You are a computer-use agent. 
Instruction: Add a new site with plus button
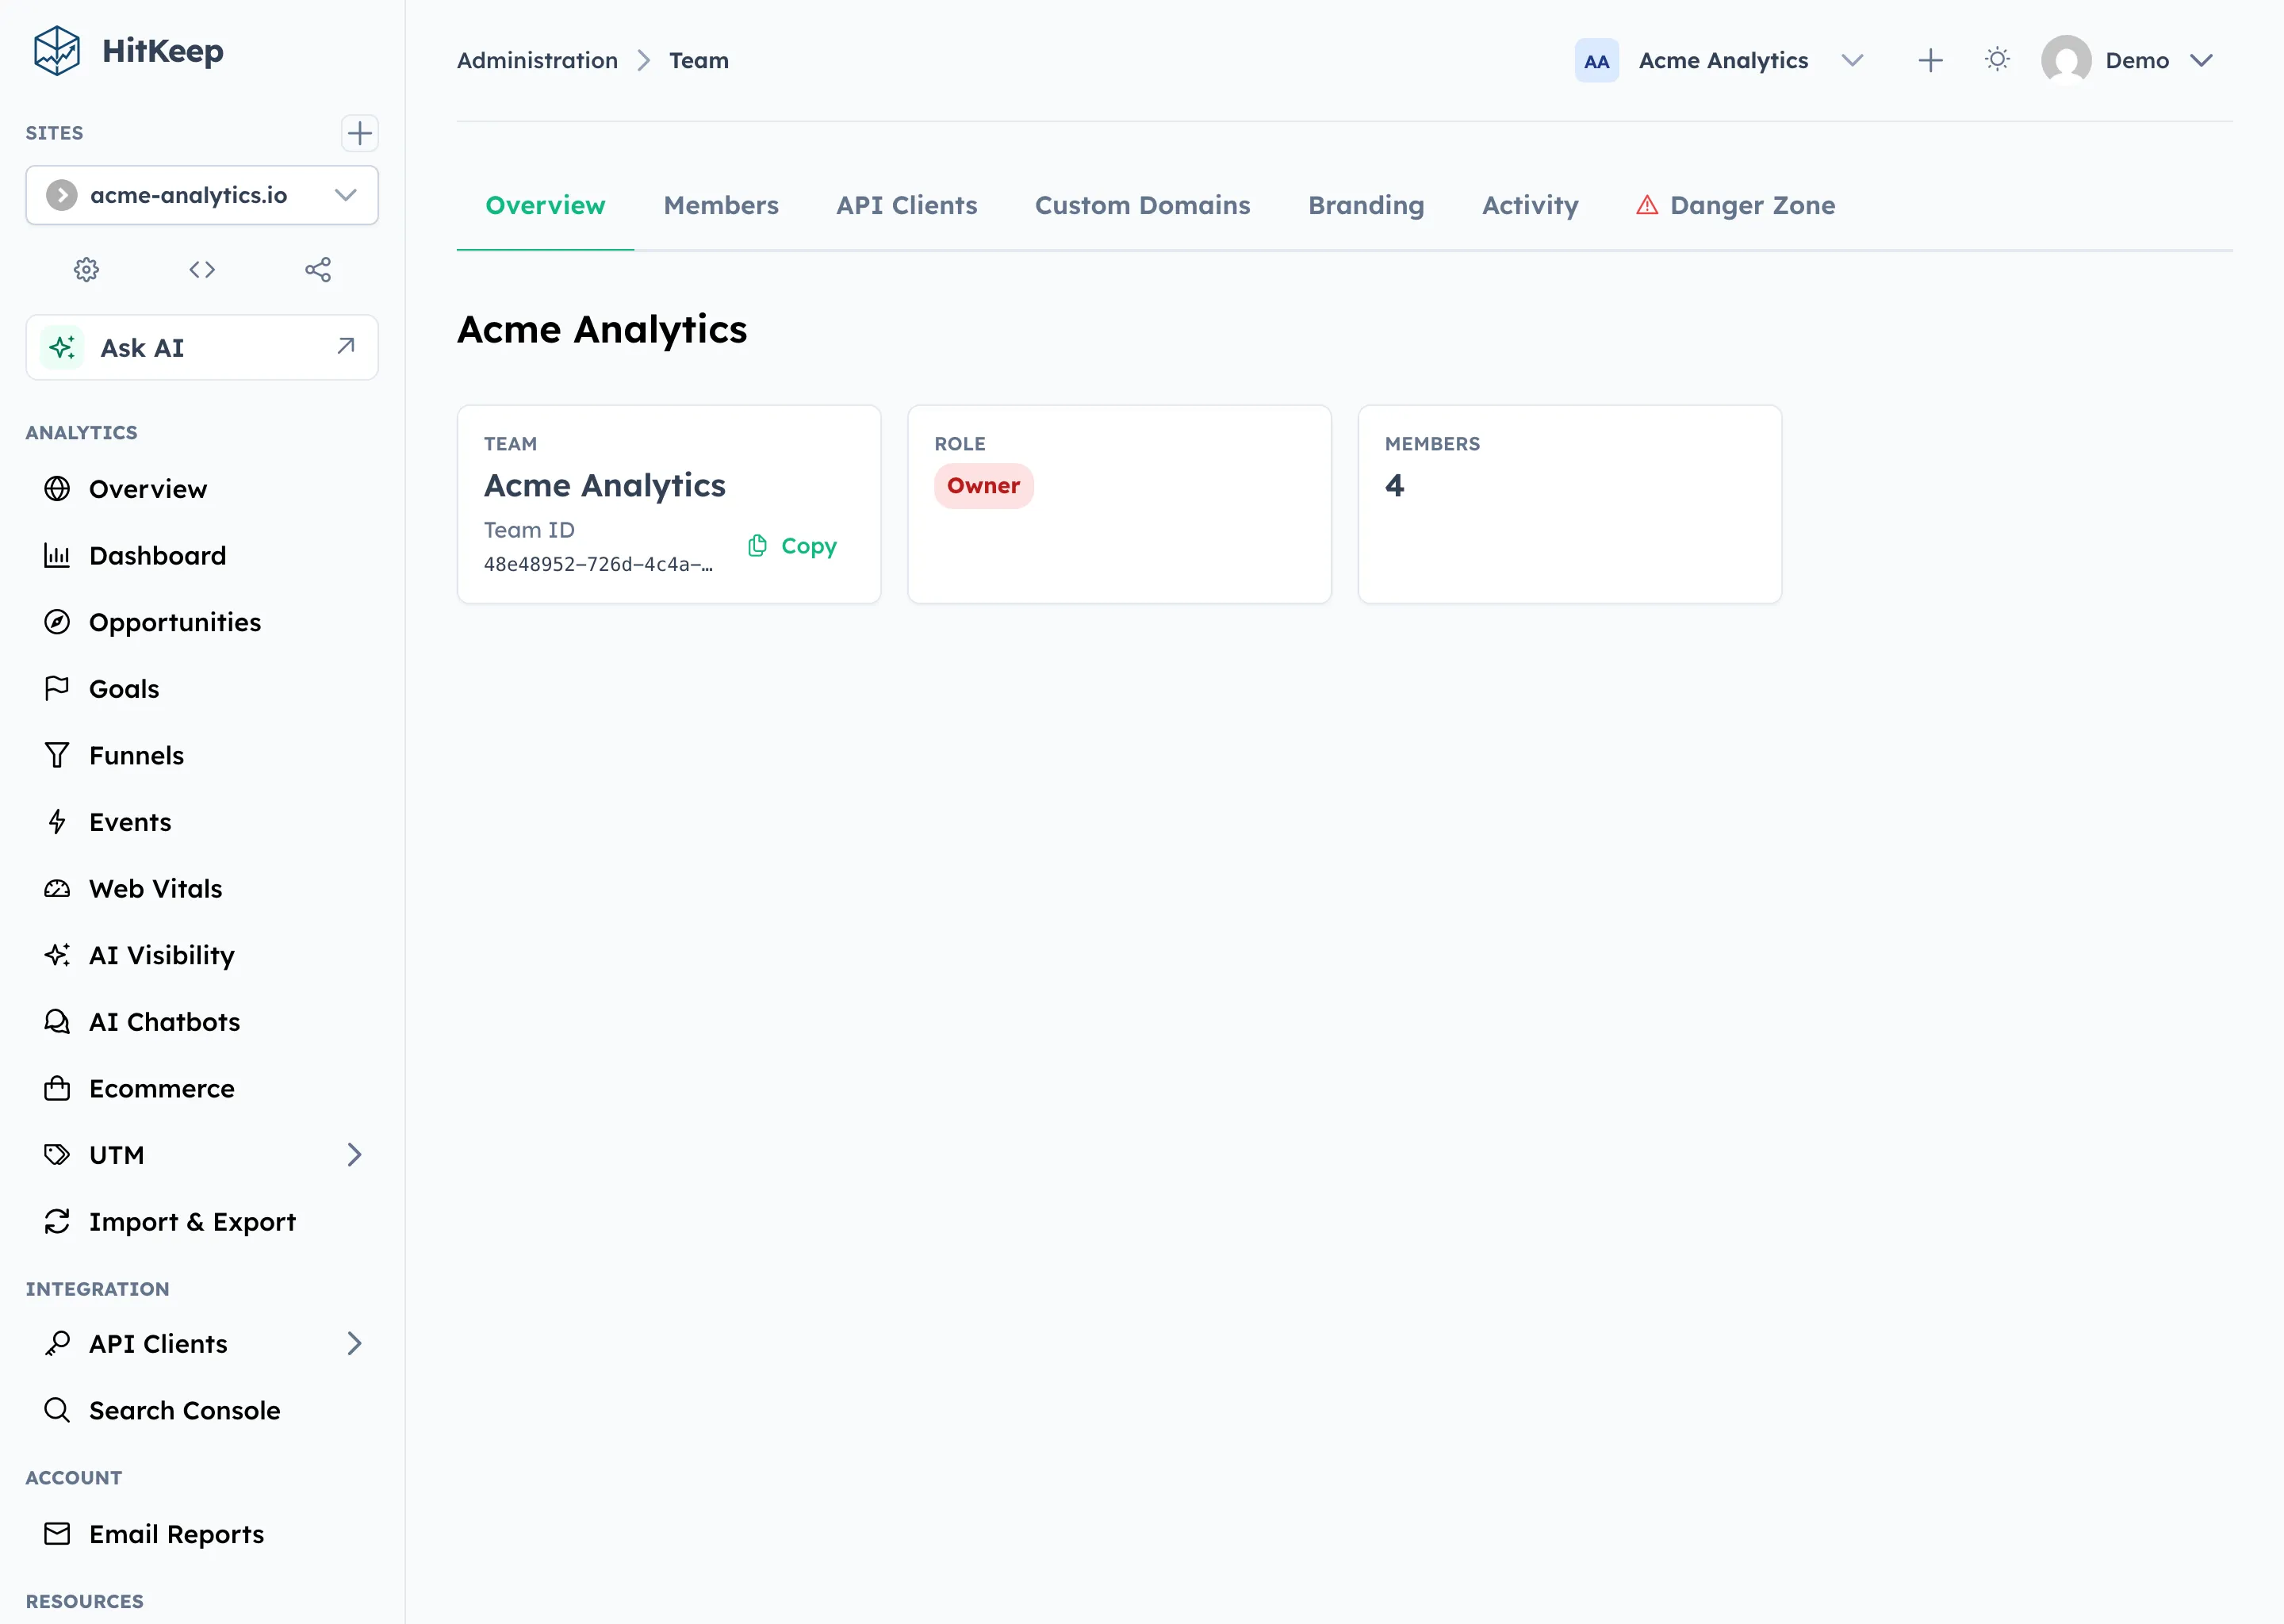tap(359, 133)
